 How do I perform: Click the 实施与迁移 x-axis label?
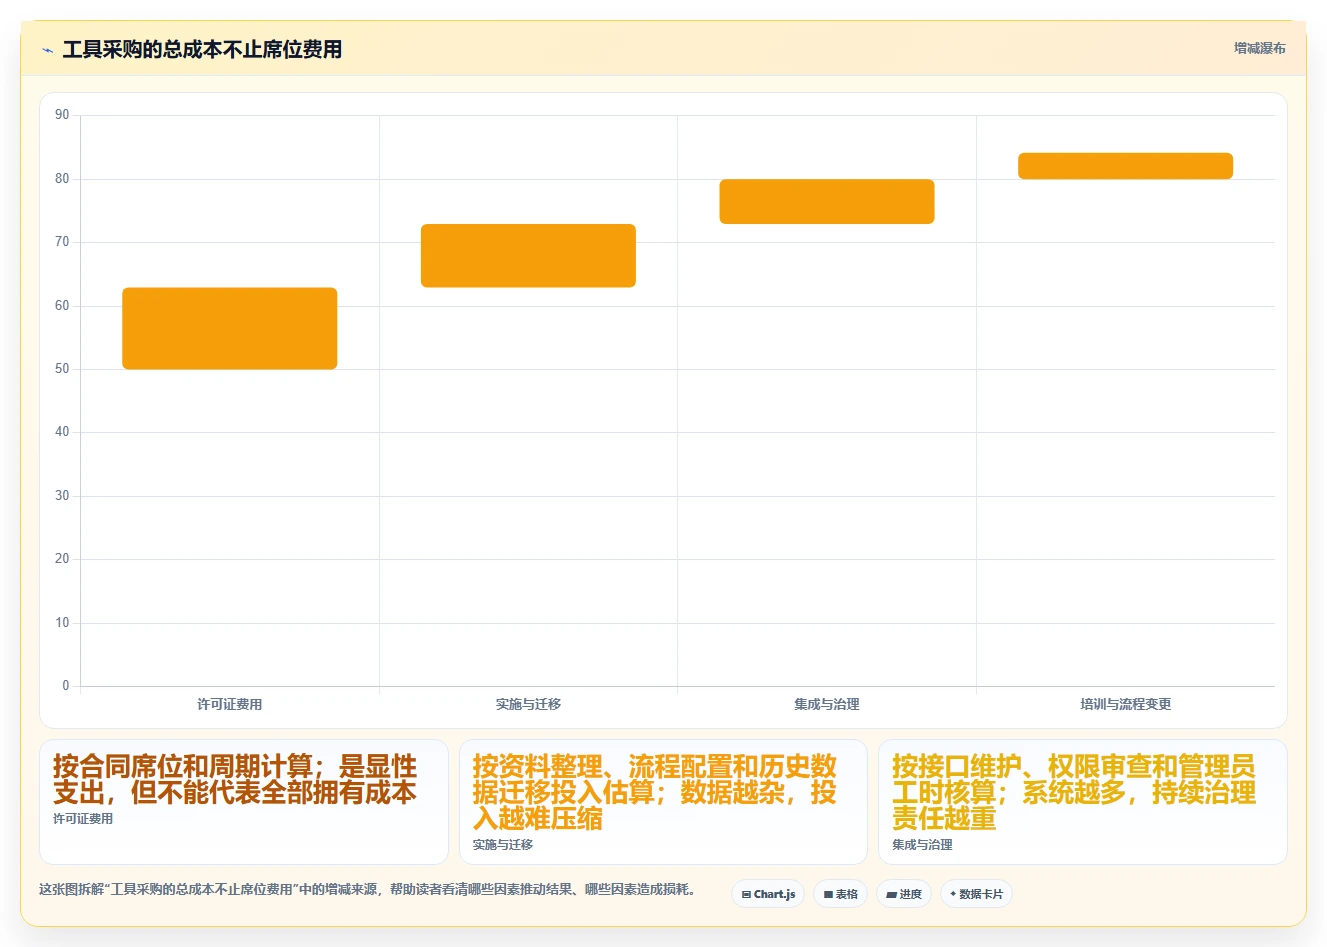tap(528, 704)
